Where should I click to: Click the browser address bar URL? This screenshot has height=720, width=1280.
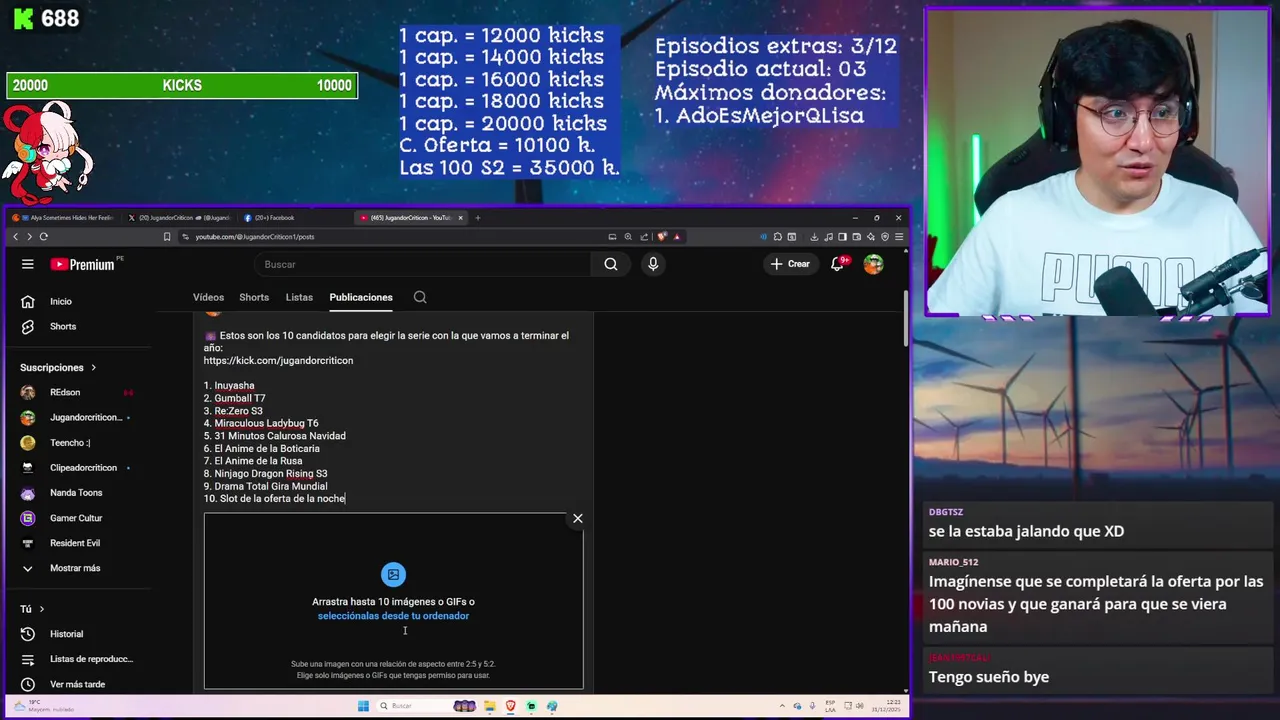click(x=255, y=237)
